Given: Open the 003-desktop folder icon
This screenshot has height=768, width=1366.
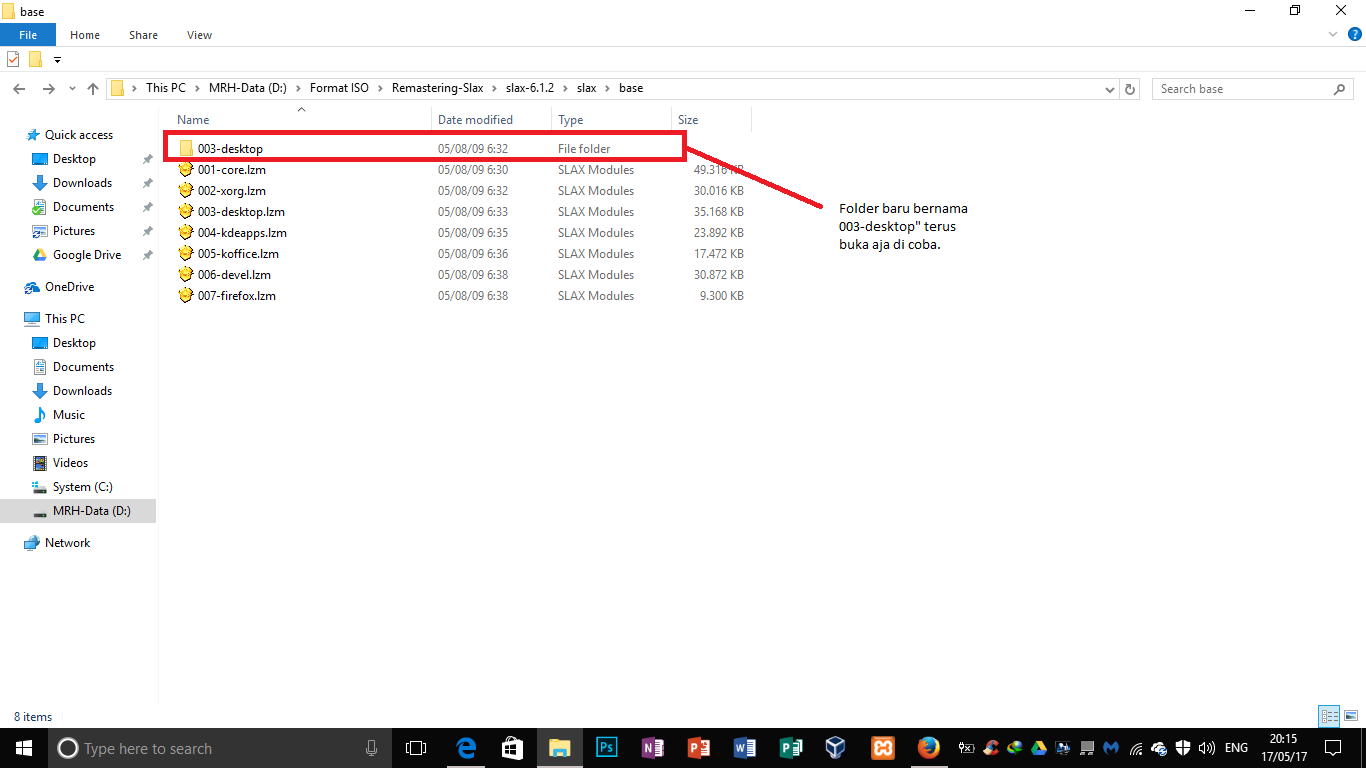Looking at the screenshot, I should (x=186, y=149).
